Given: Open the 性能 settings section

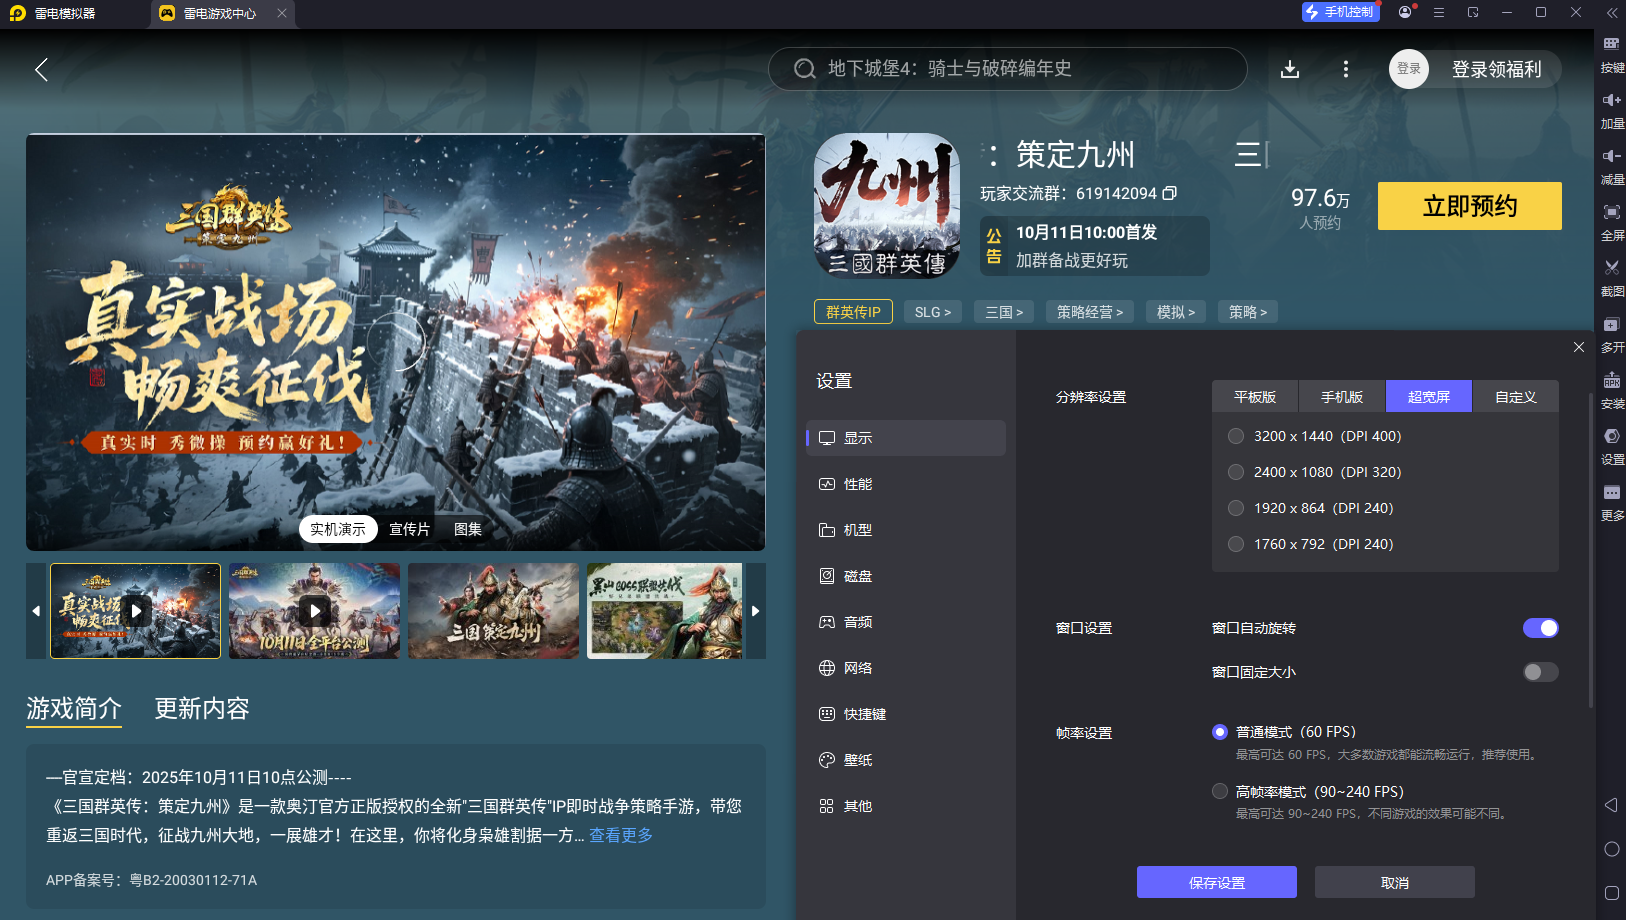Looking at the screenshot, I should 857,484.
